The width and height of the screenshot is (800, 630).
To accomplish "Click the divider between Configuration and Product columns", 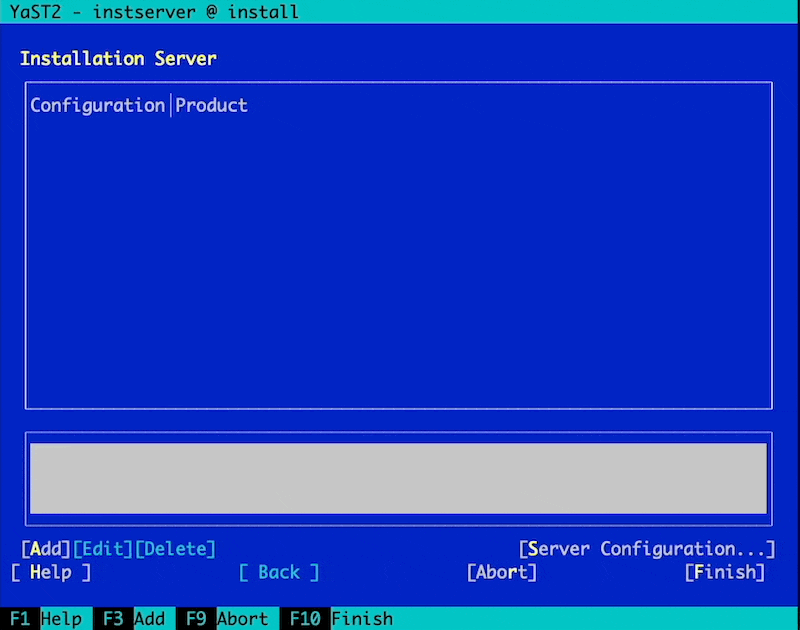I will click(x=170, y=105).
